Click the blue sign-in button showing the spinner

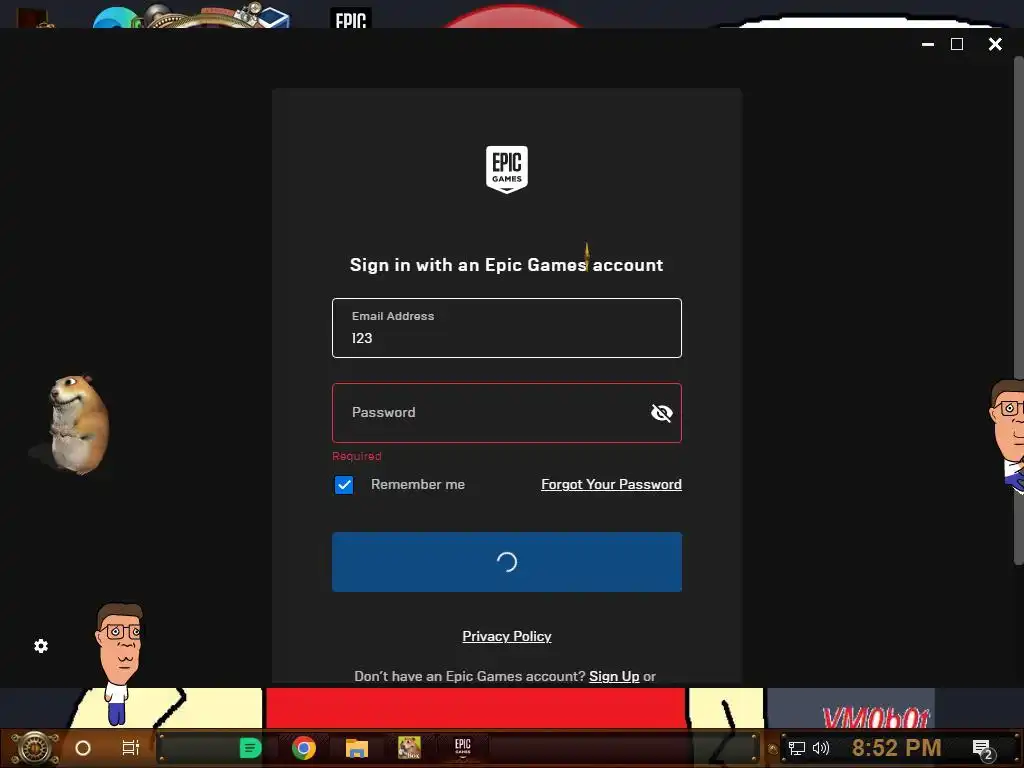click(507, 562)
